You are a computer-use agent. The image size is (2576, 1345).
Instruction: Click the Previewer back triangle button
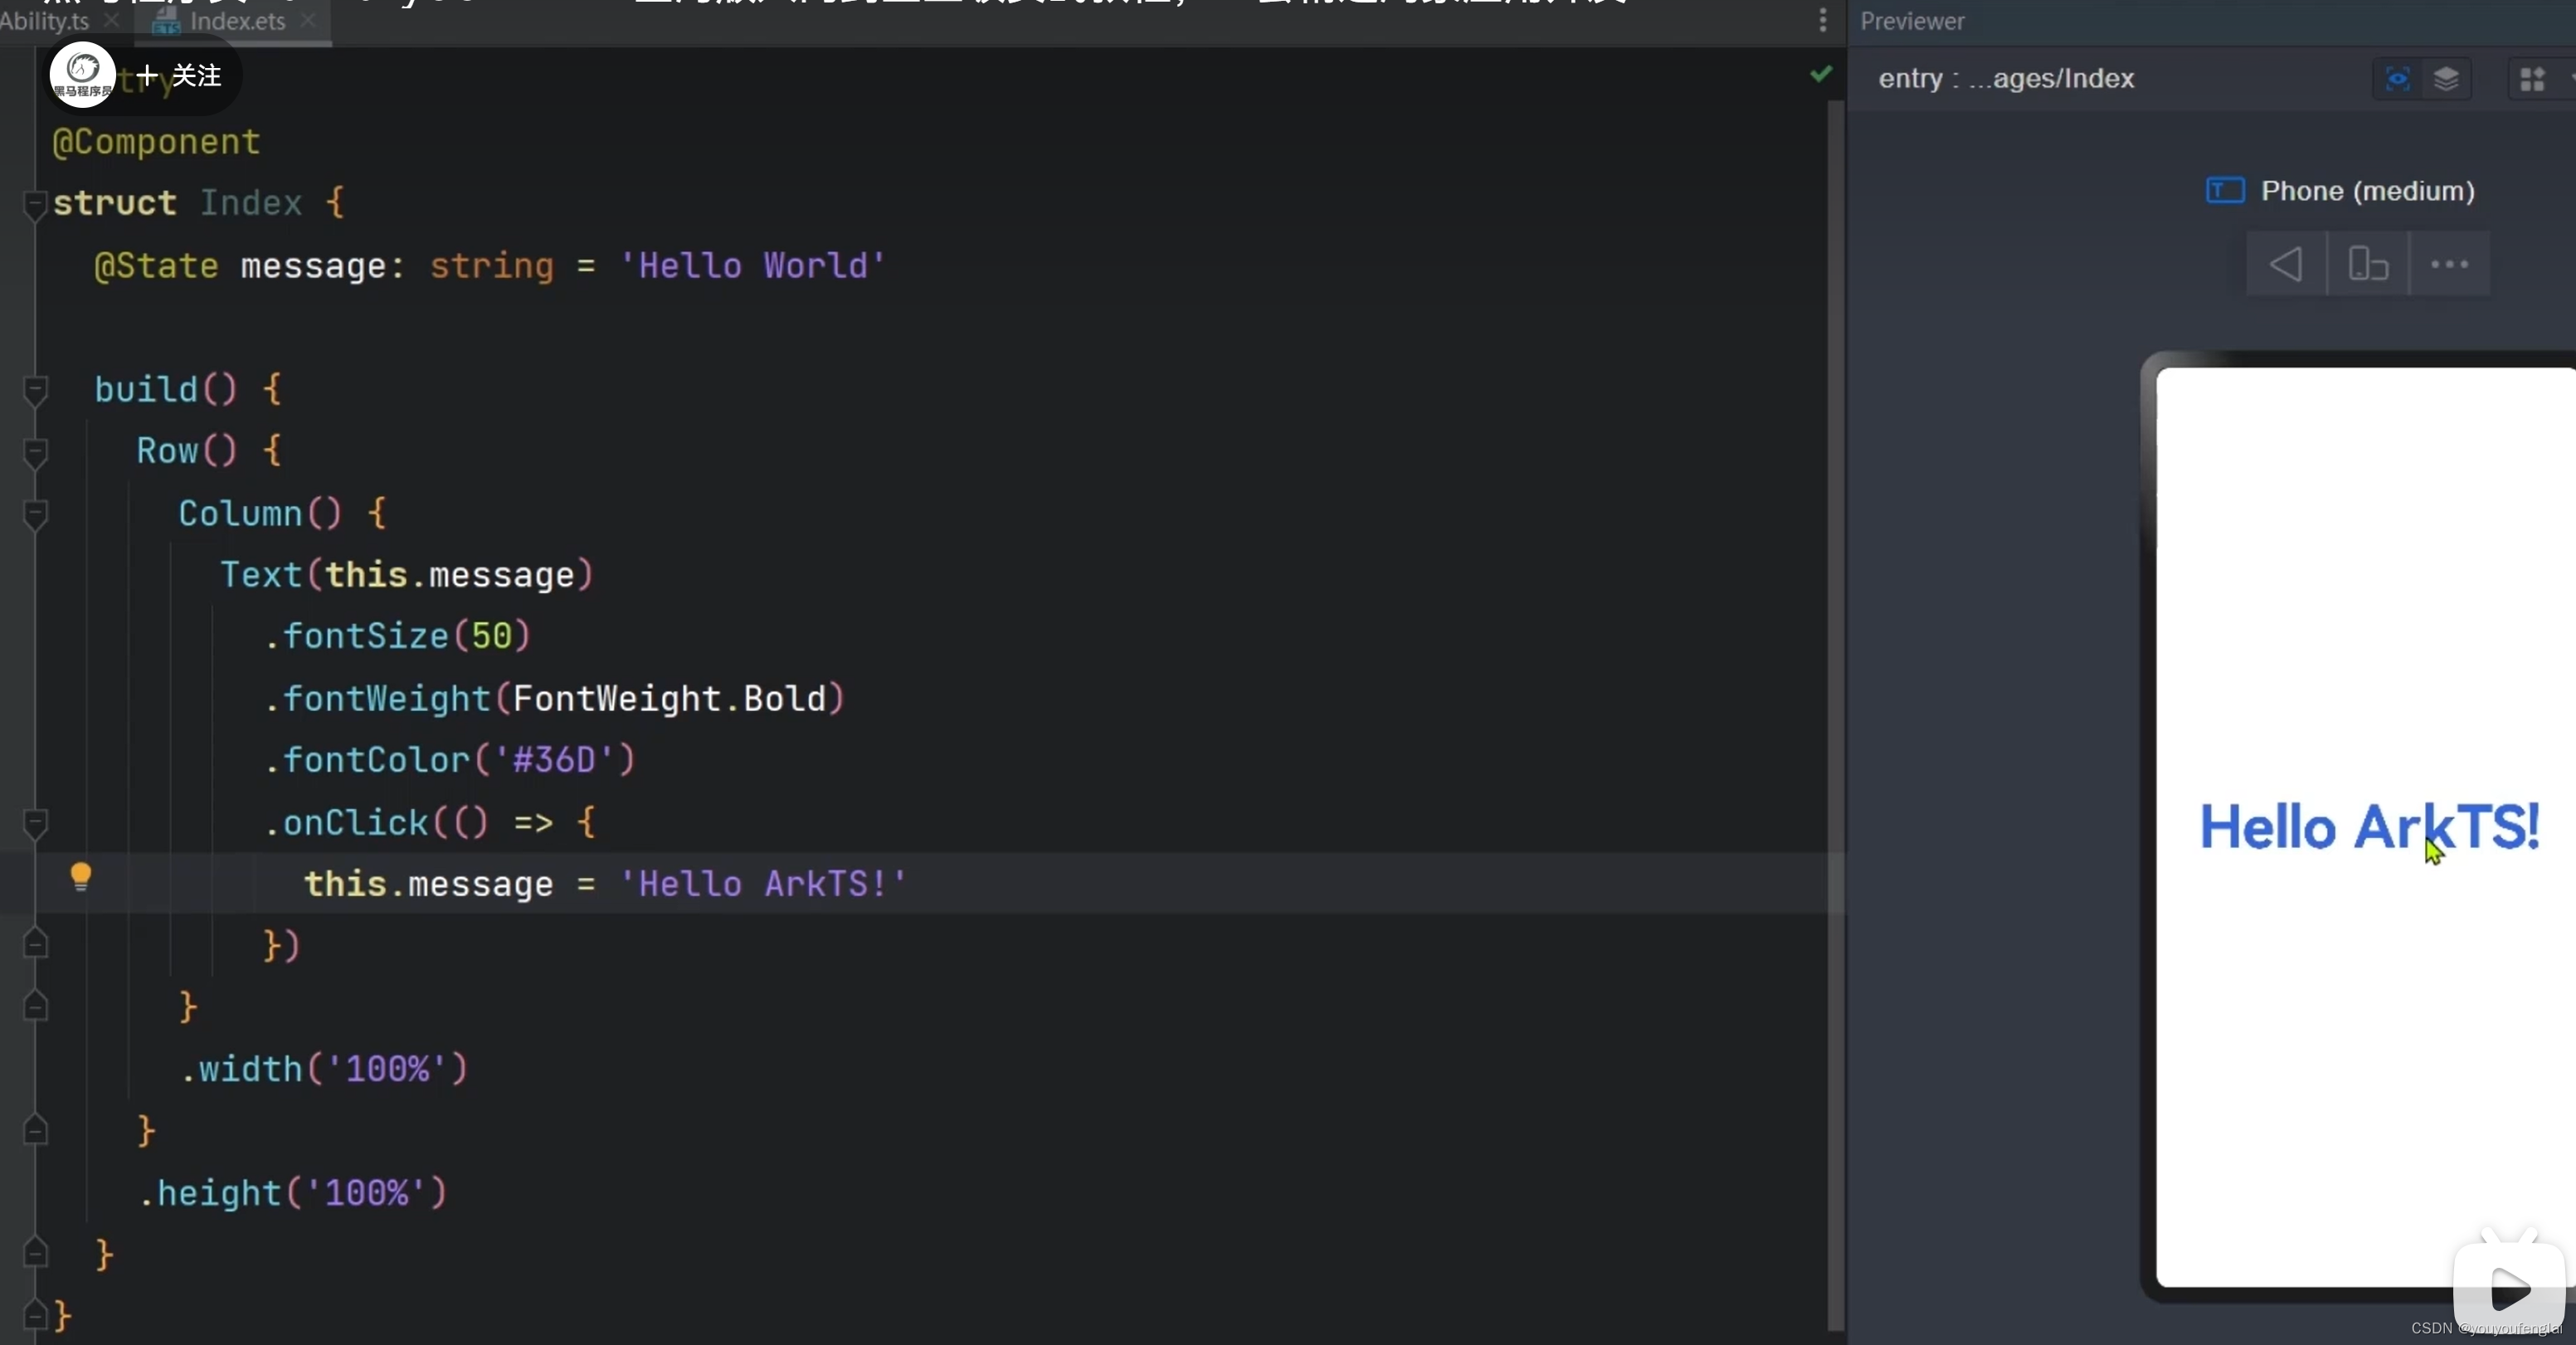coord(2286,265)
